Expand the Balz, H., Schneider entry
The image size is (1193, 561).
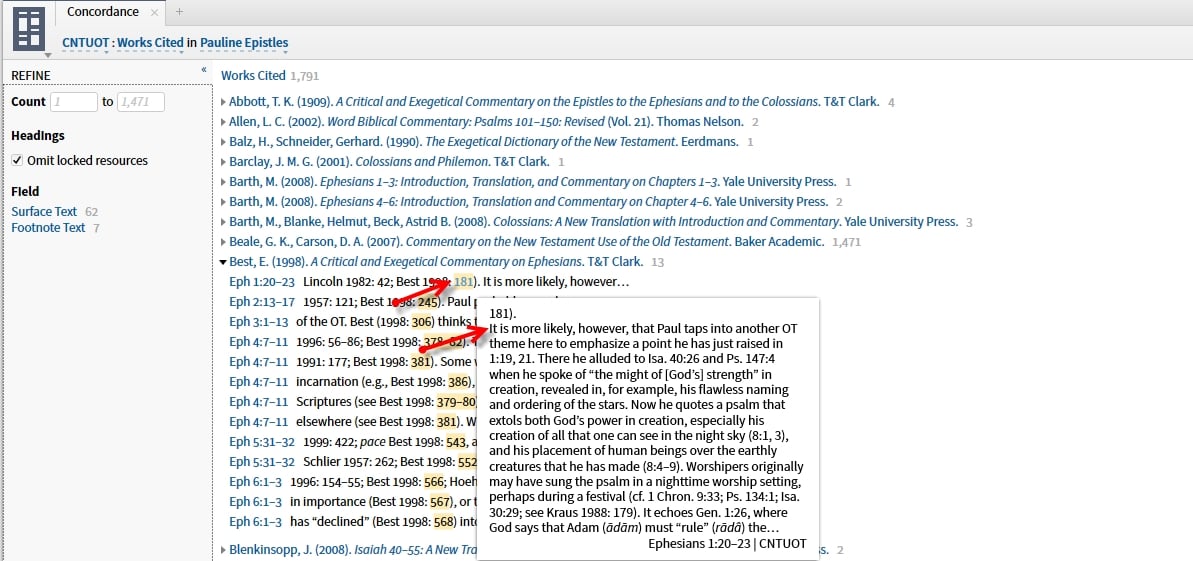tap(223, 142)
